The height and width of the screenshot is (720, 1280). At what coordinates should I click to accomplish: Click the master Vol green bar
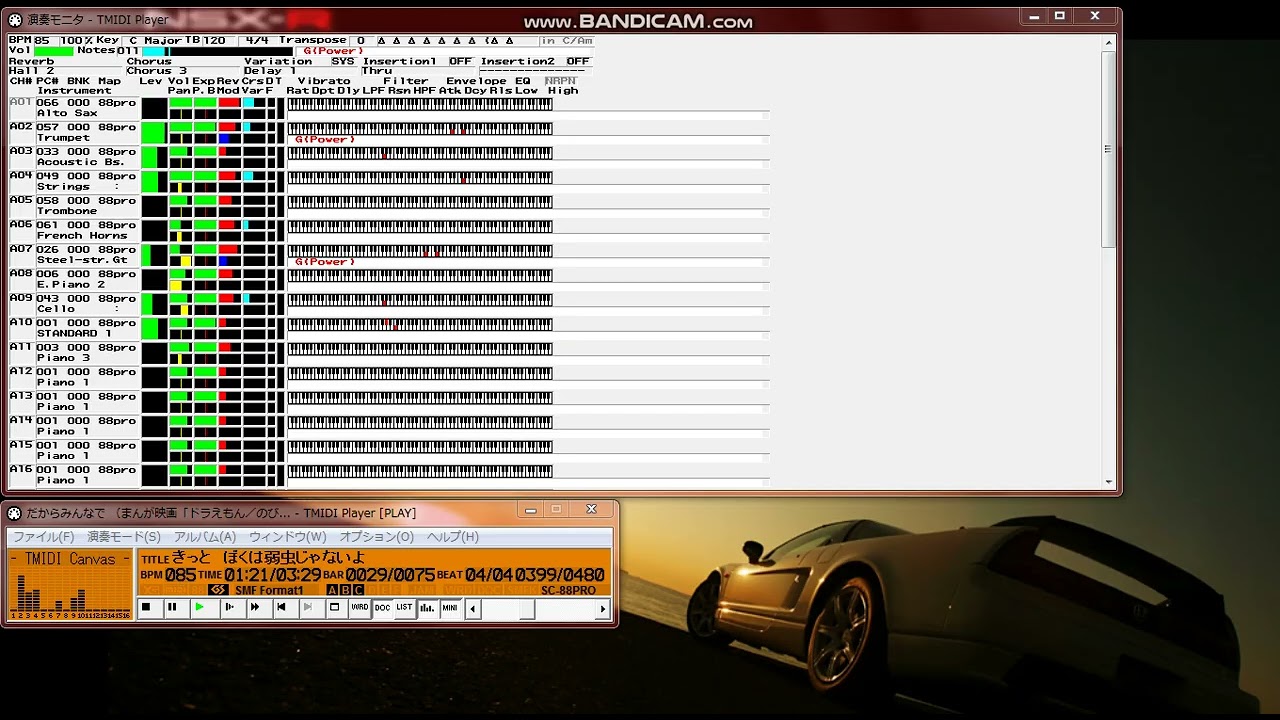click(53, 51)
